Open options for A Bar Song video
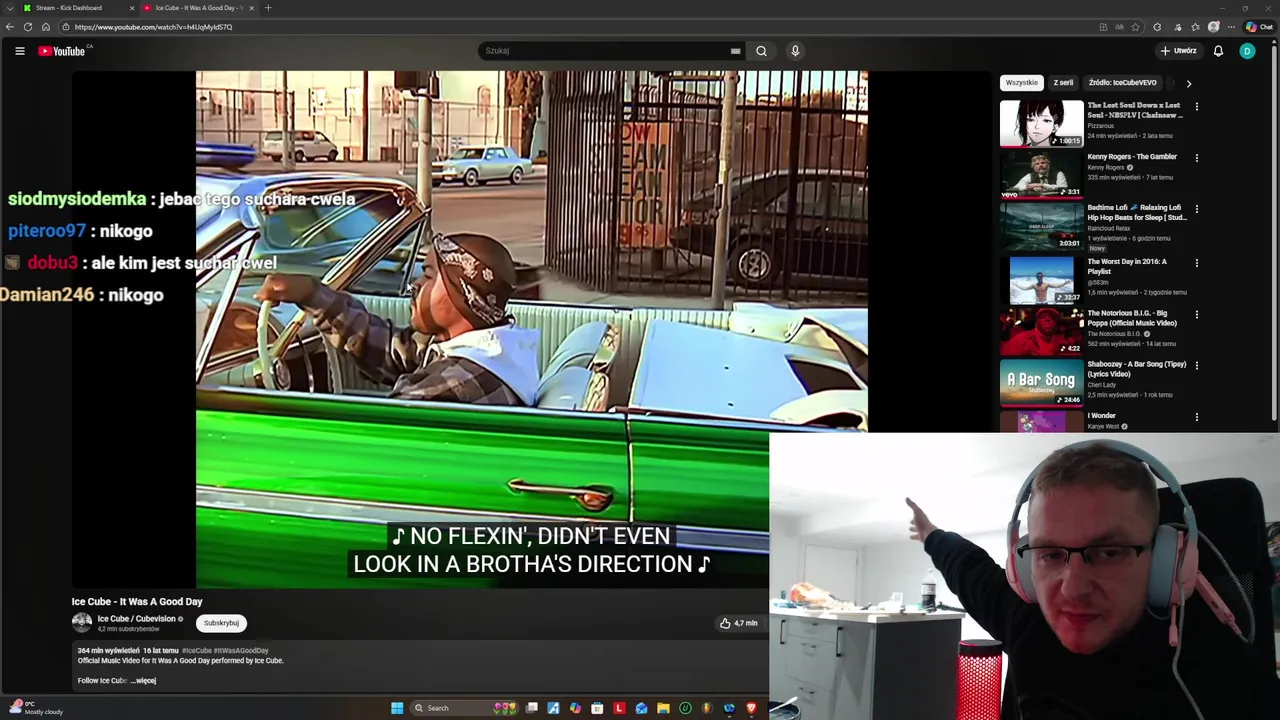This screenshot has height=720, width=1280. pos(1196,365)
